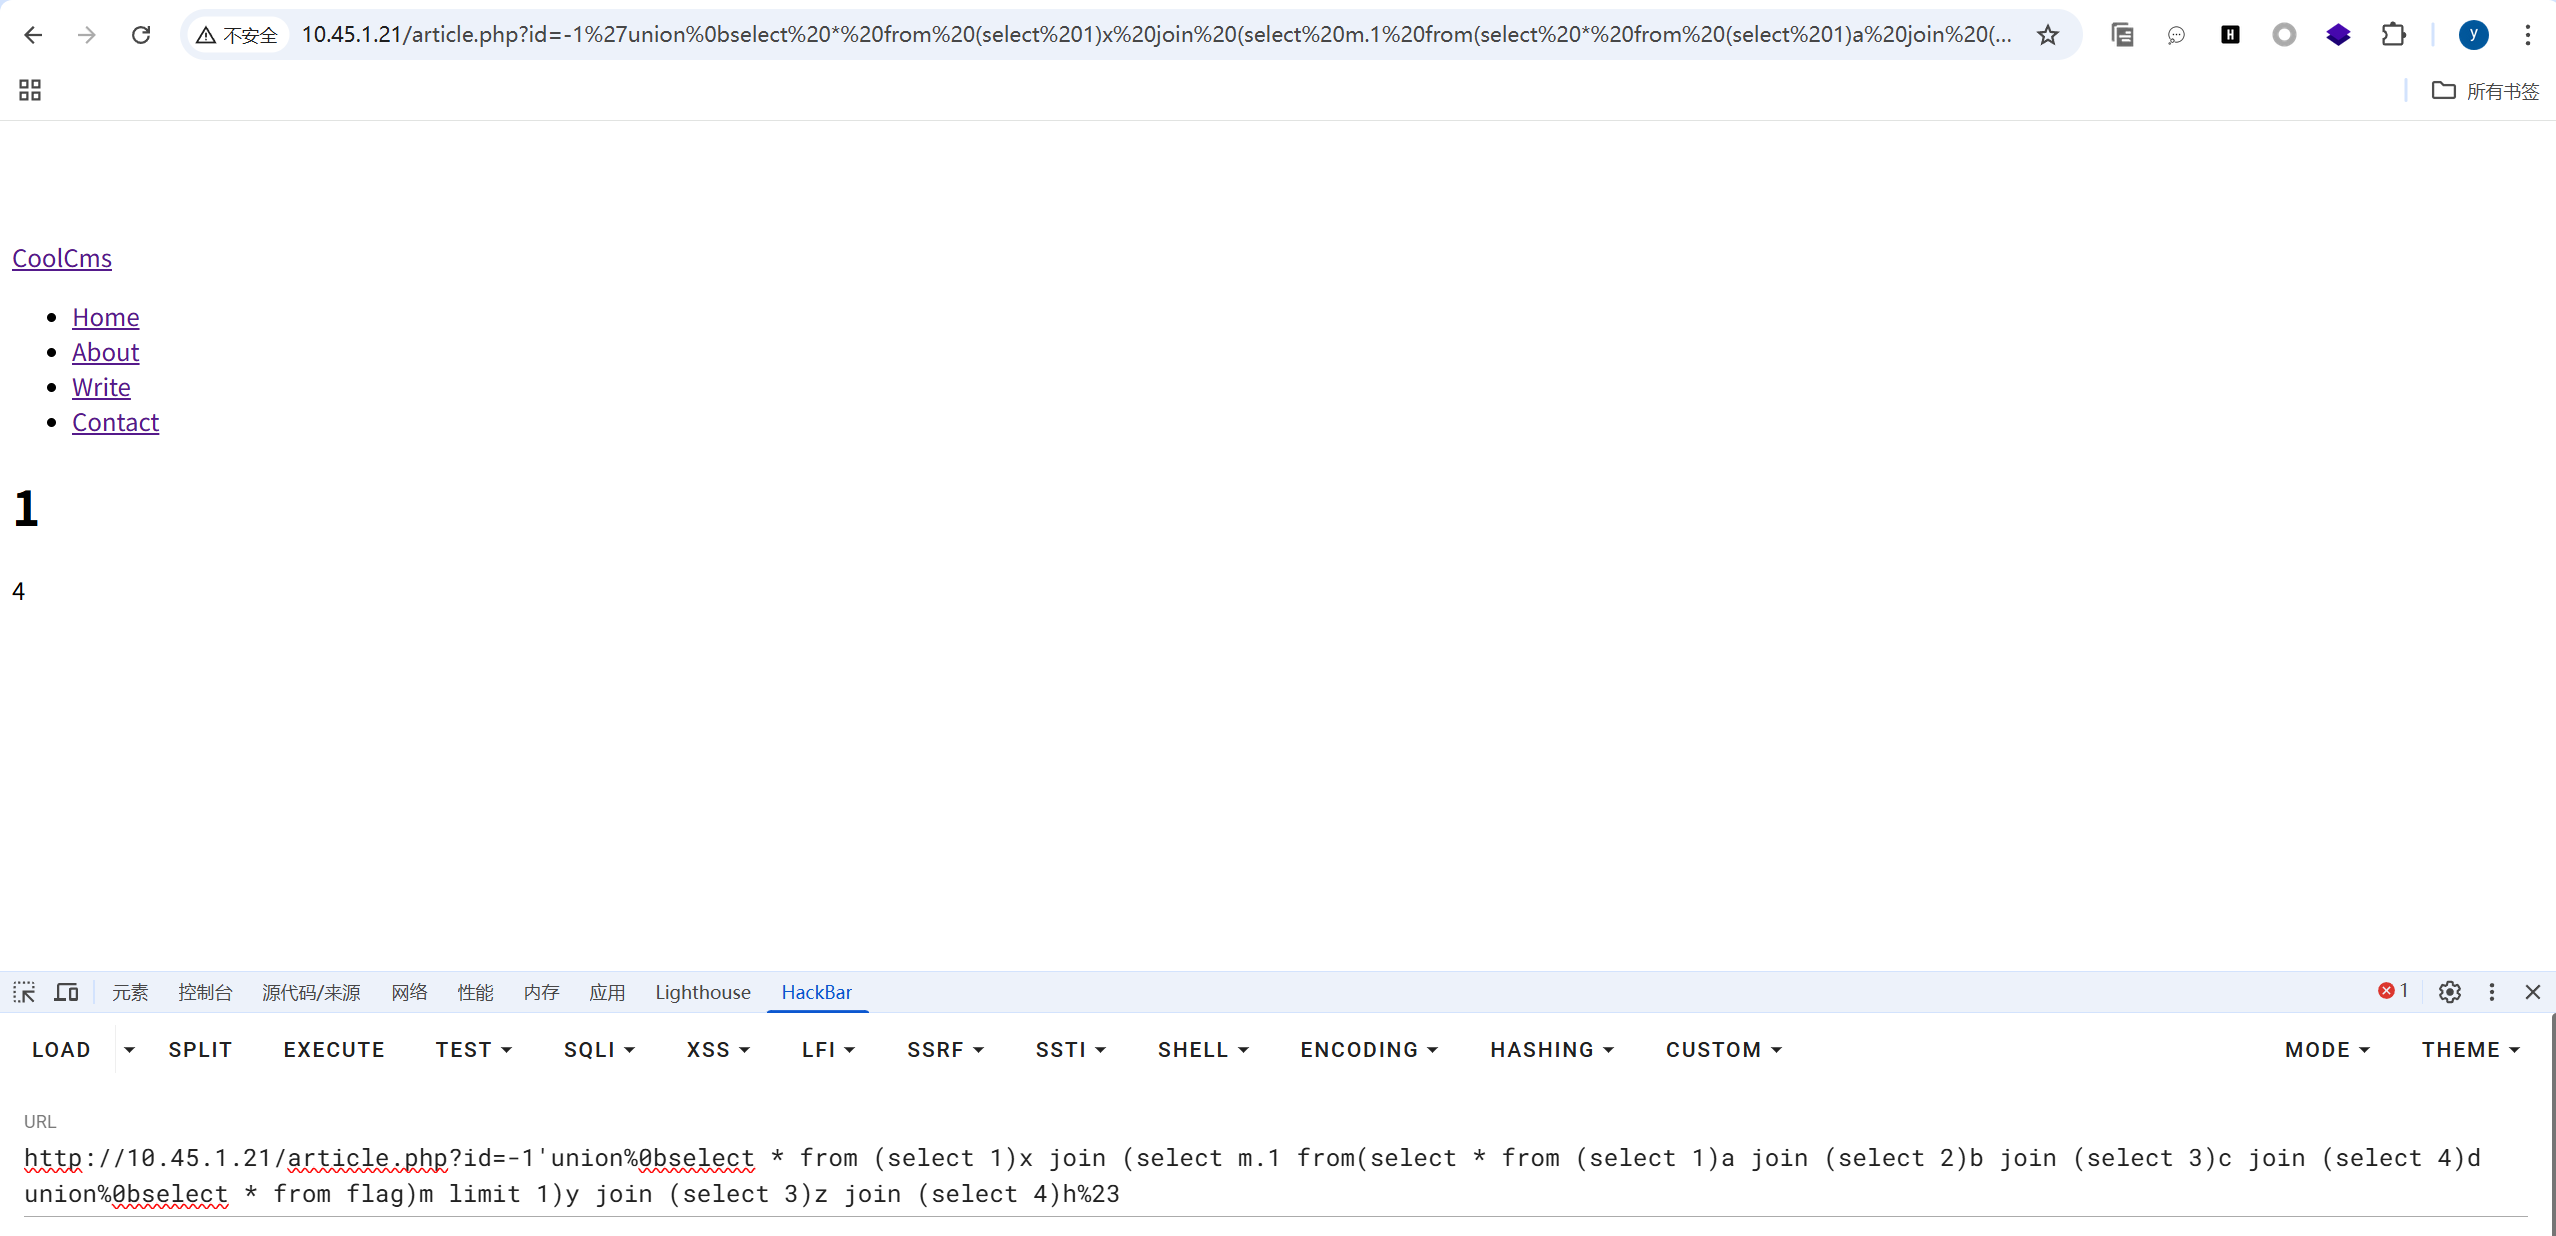Viewport: 2556px width, 1236px height.
Task: Click the not-secure warning site info
Action: [237, 35]
